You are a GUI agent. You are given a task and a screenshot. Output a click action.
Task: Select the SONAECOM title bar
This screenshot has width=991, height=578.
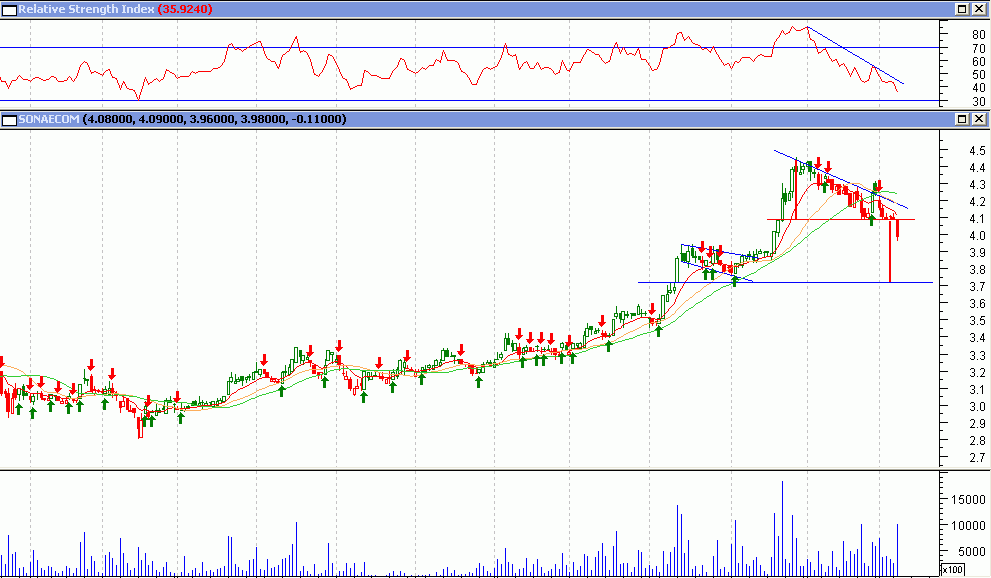tap(60, 118)
